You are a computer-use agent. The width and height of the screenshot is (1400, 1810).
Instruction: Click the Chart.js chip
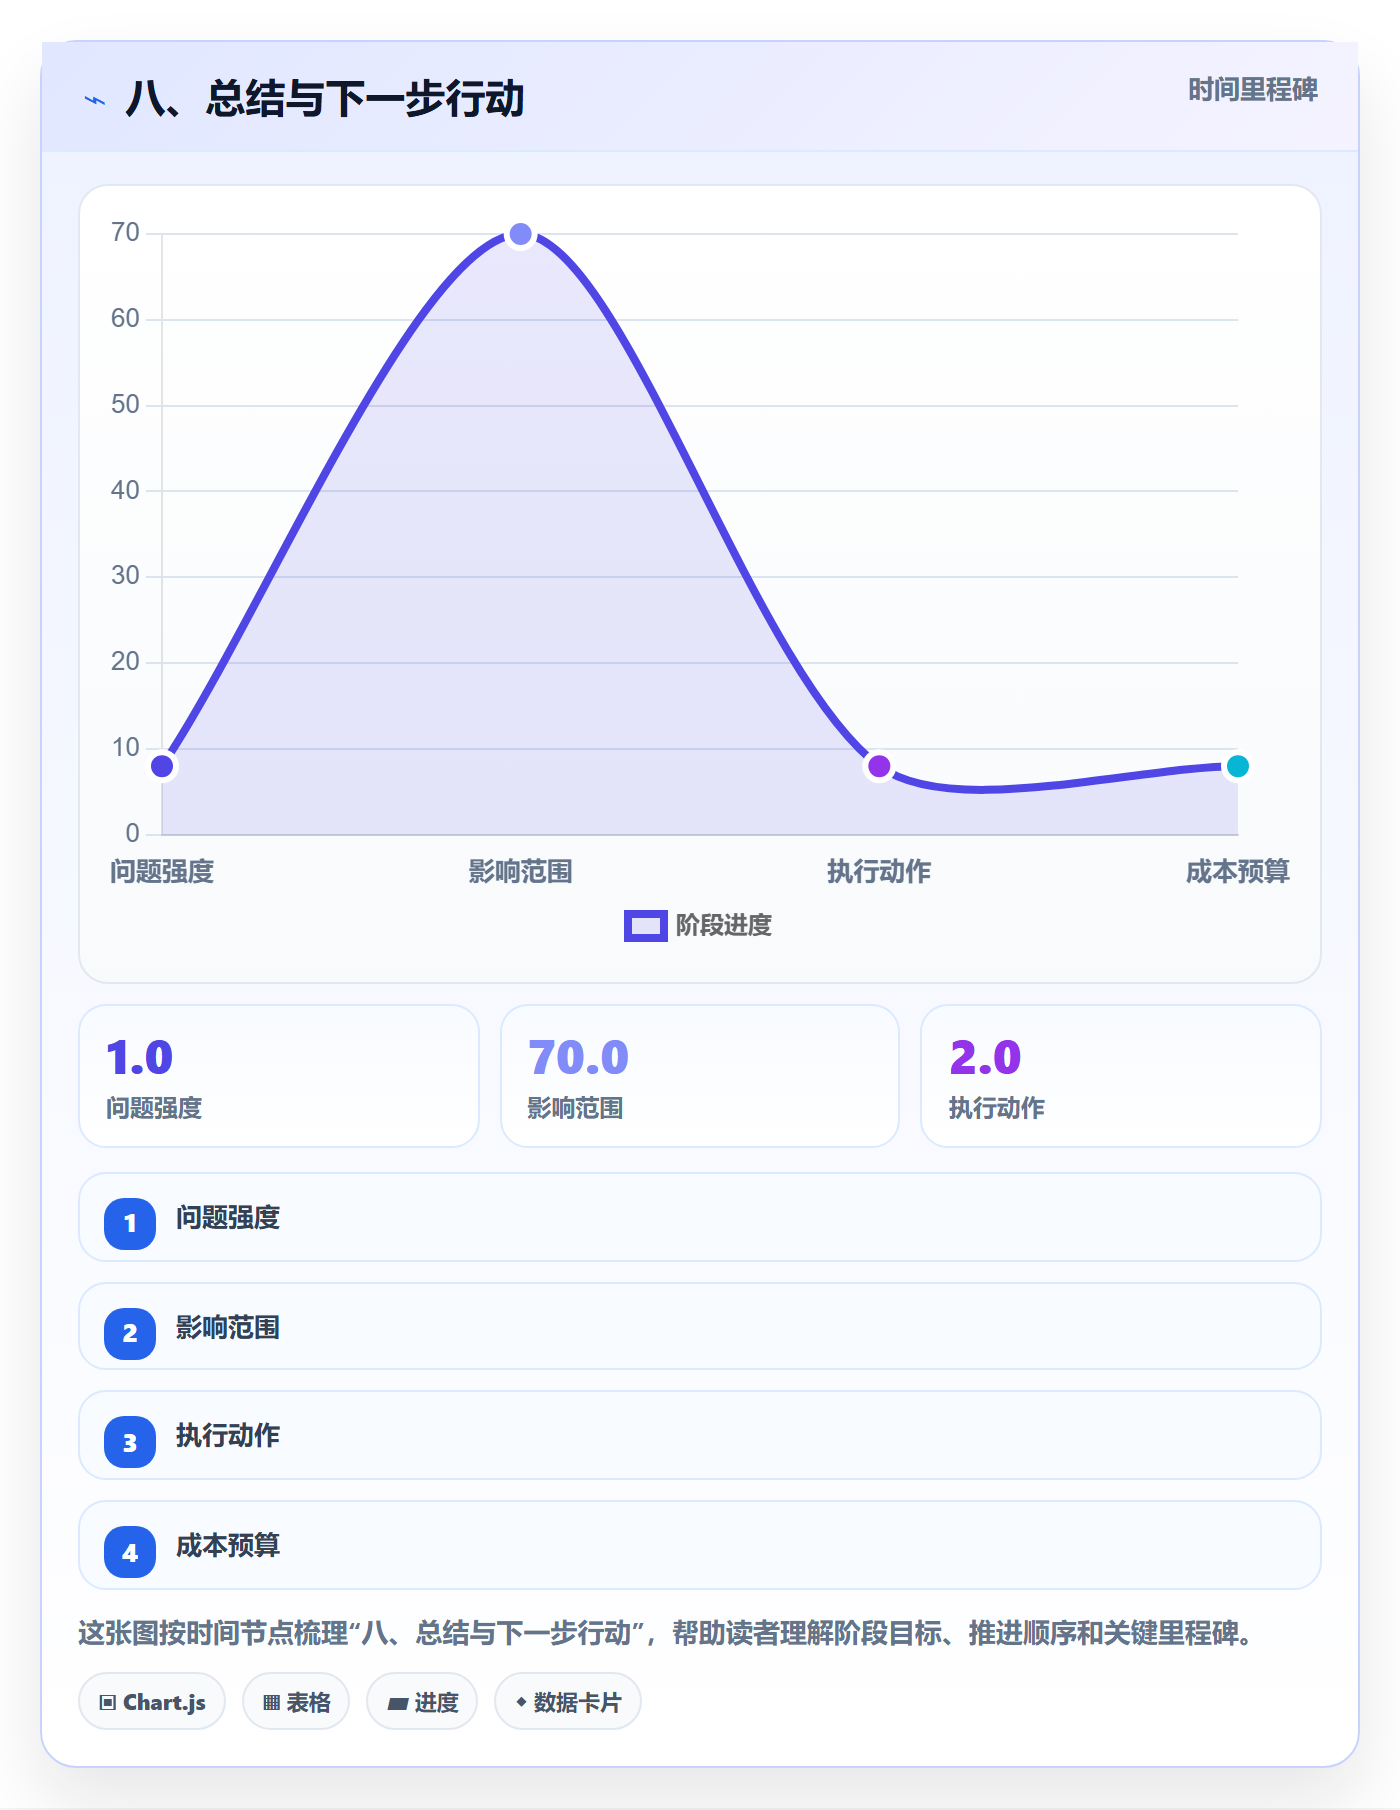coord(152,1701)
